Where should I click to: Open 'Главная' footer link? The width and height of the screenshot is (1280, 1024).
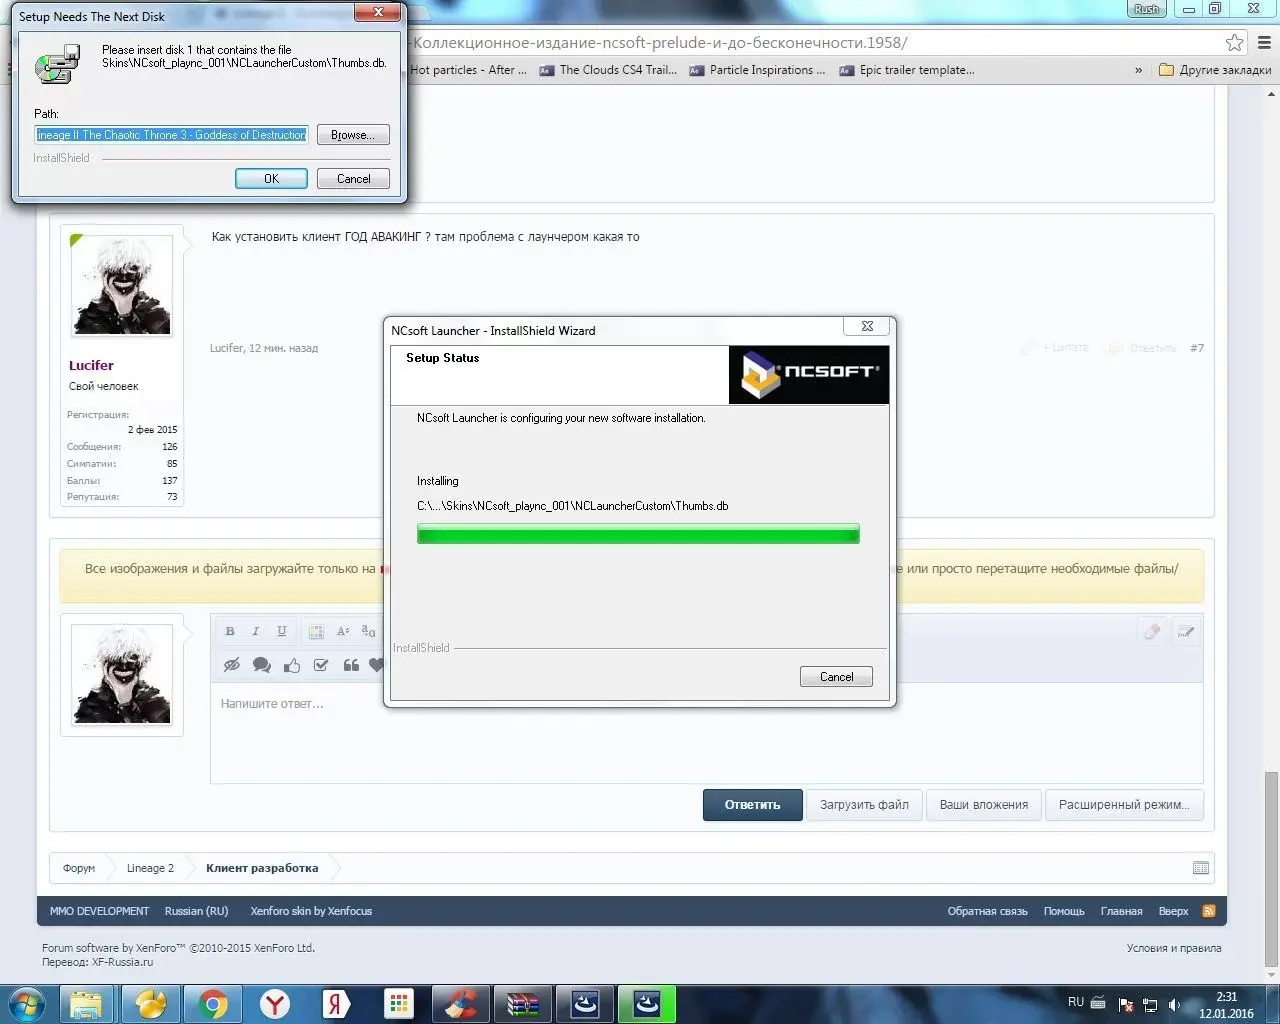click(1121, 911)
